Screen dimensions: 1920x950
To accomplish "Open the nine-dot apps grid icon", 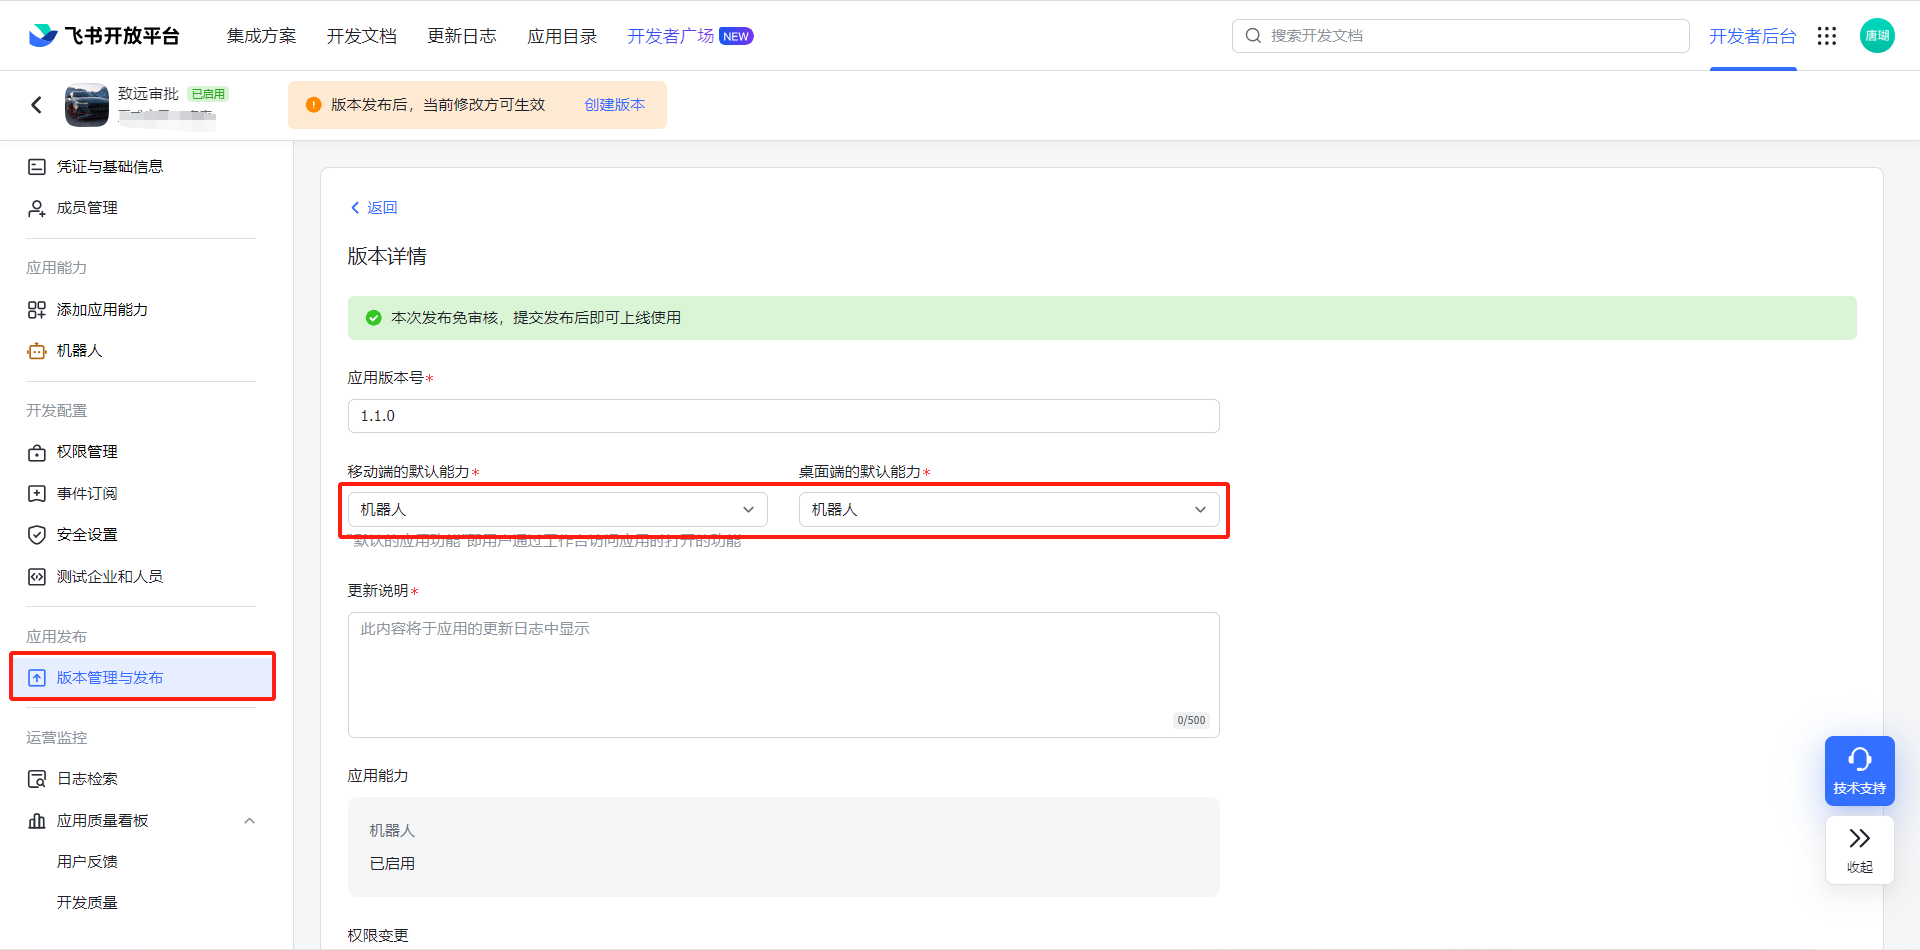I will point(1827,36).
